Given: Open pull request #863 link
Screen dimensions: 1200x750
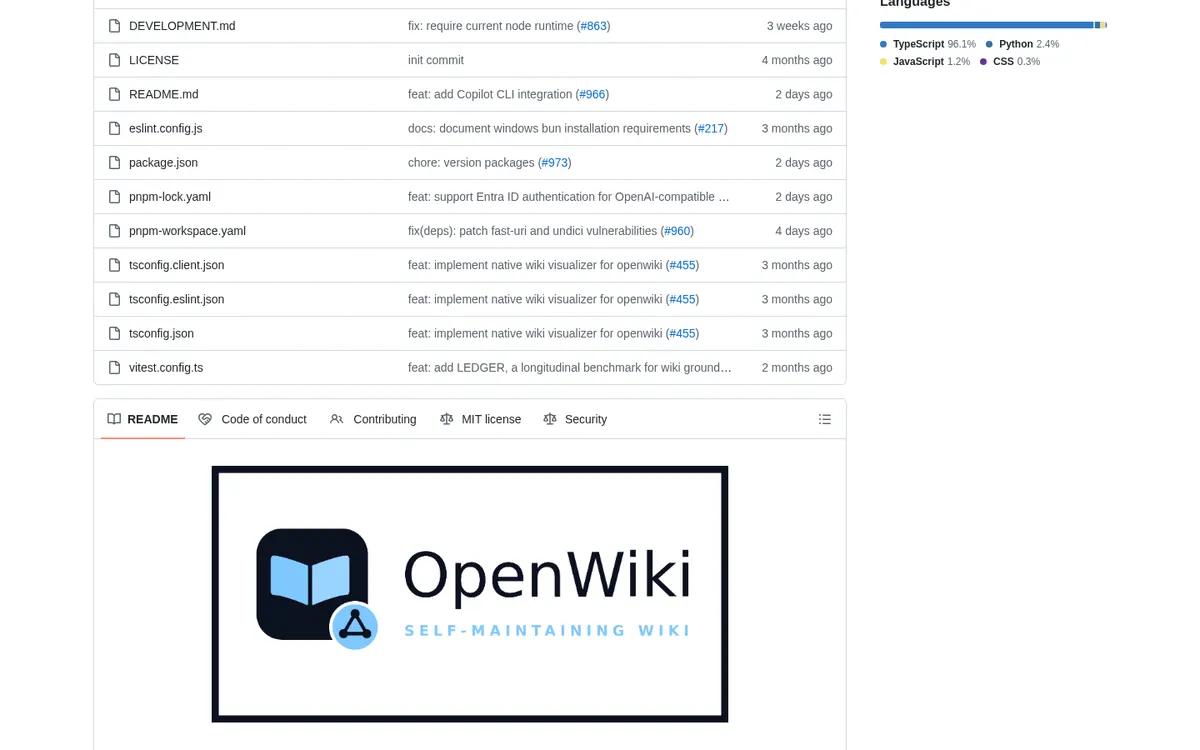Looking at the screenshot, I should (x=594, y=26).
